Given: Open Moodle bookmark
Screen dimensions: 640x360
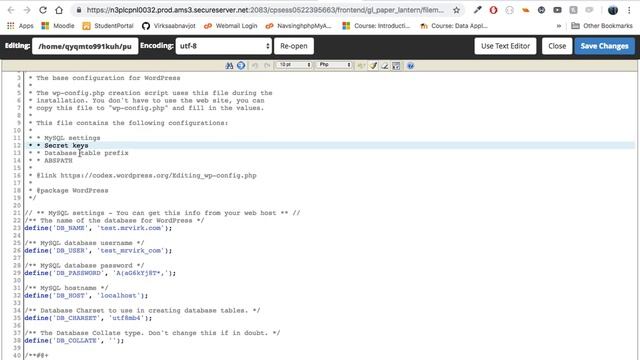Looking at the screenshot, I should [x=58, y=26].
